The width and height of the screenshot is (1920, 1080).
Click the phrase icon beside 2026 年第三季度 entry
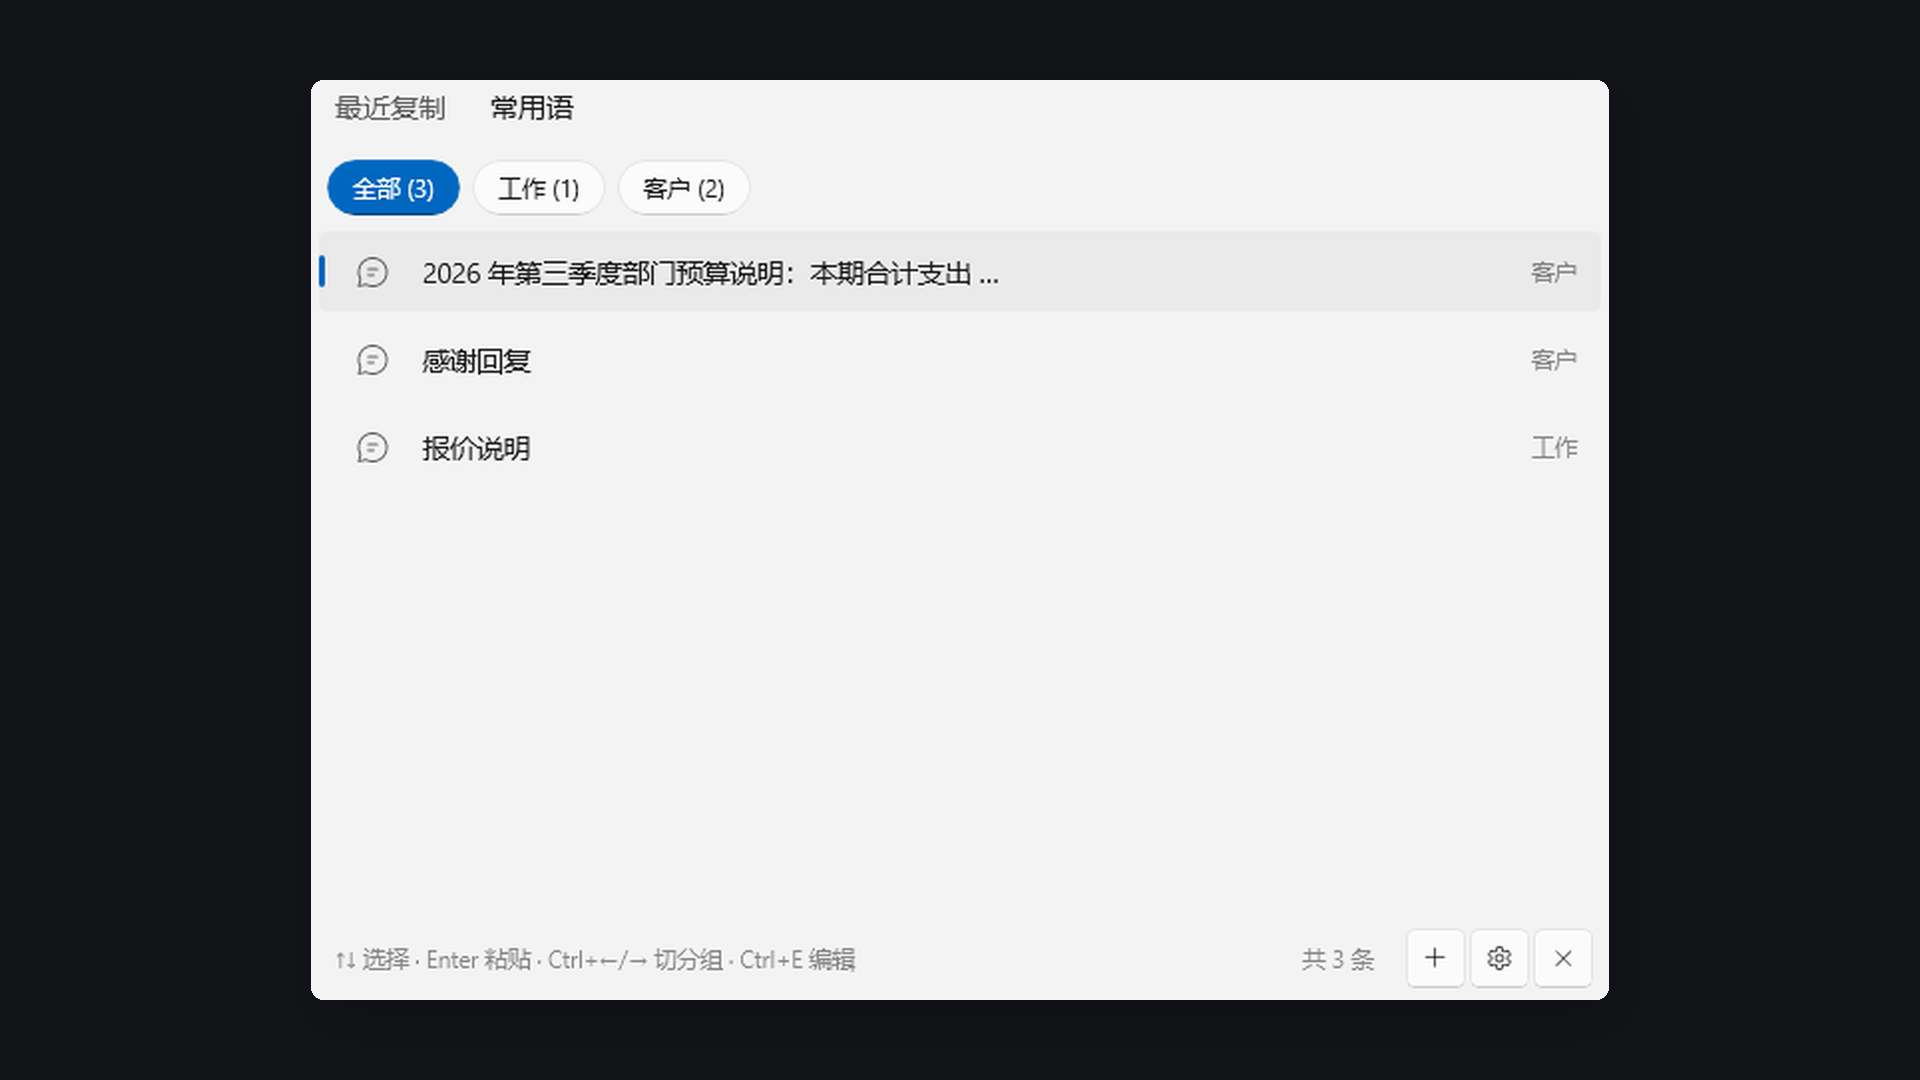[372, 272]
